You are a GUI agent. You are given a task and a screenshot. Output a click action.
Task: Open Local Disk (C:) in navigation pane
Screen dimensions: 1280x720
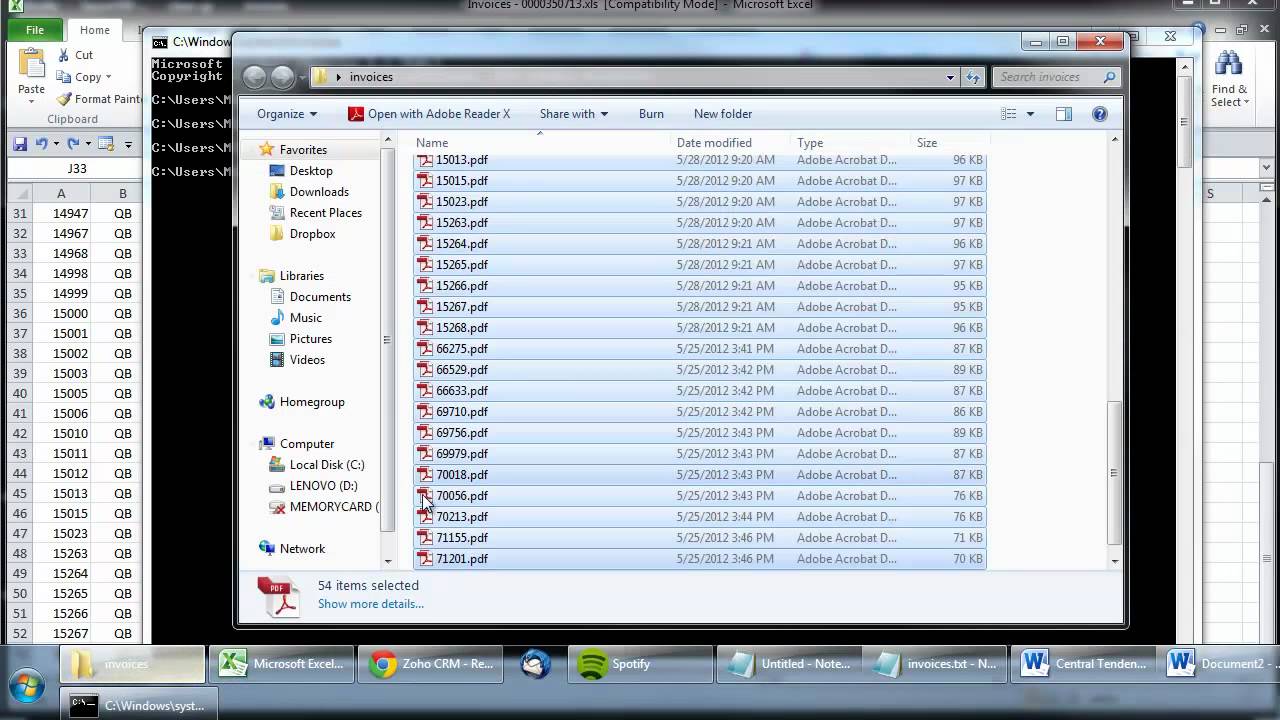tap(326, 465)
